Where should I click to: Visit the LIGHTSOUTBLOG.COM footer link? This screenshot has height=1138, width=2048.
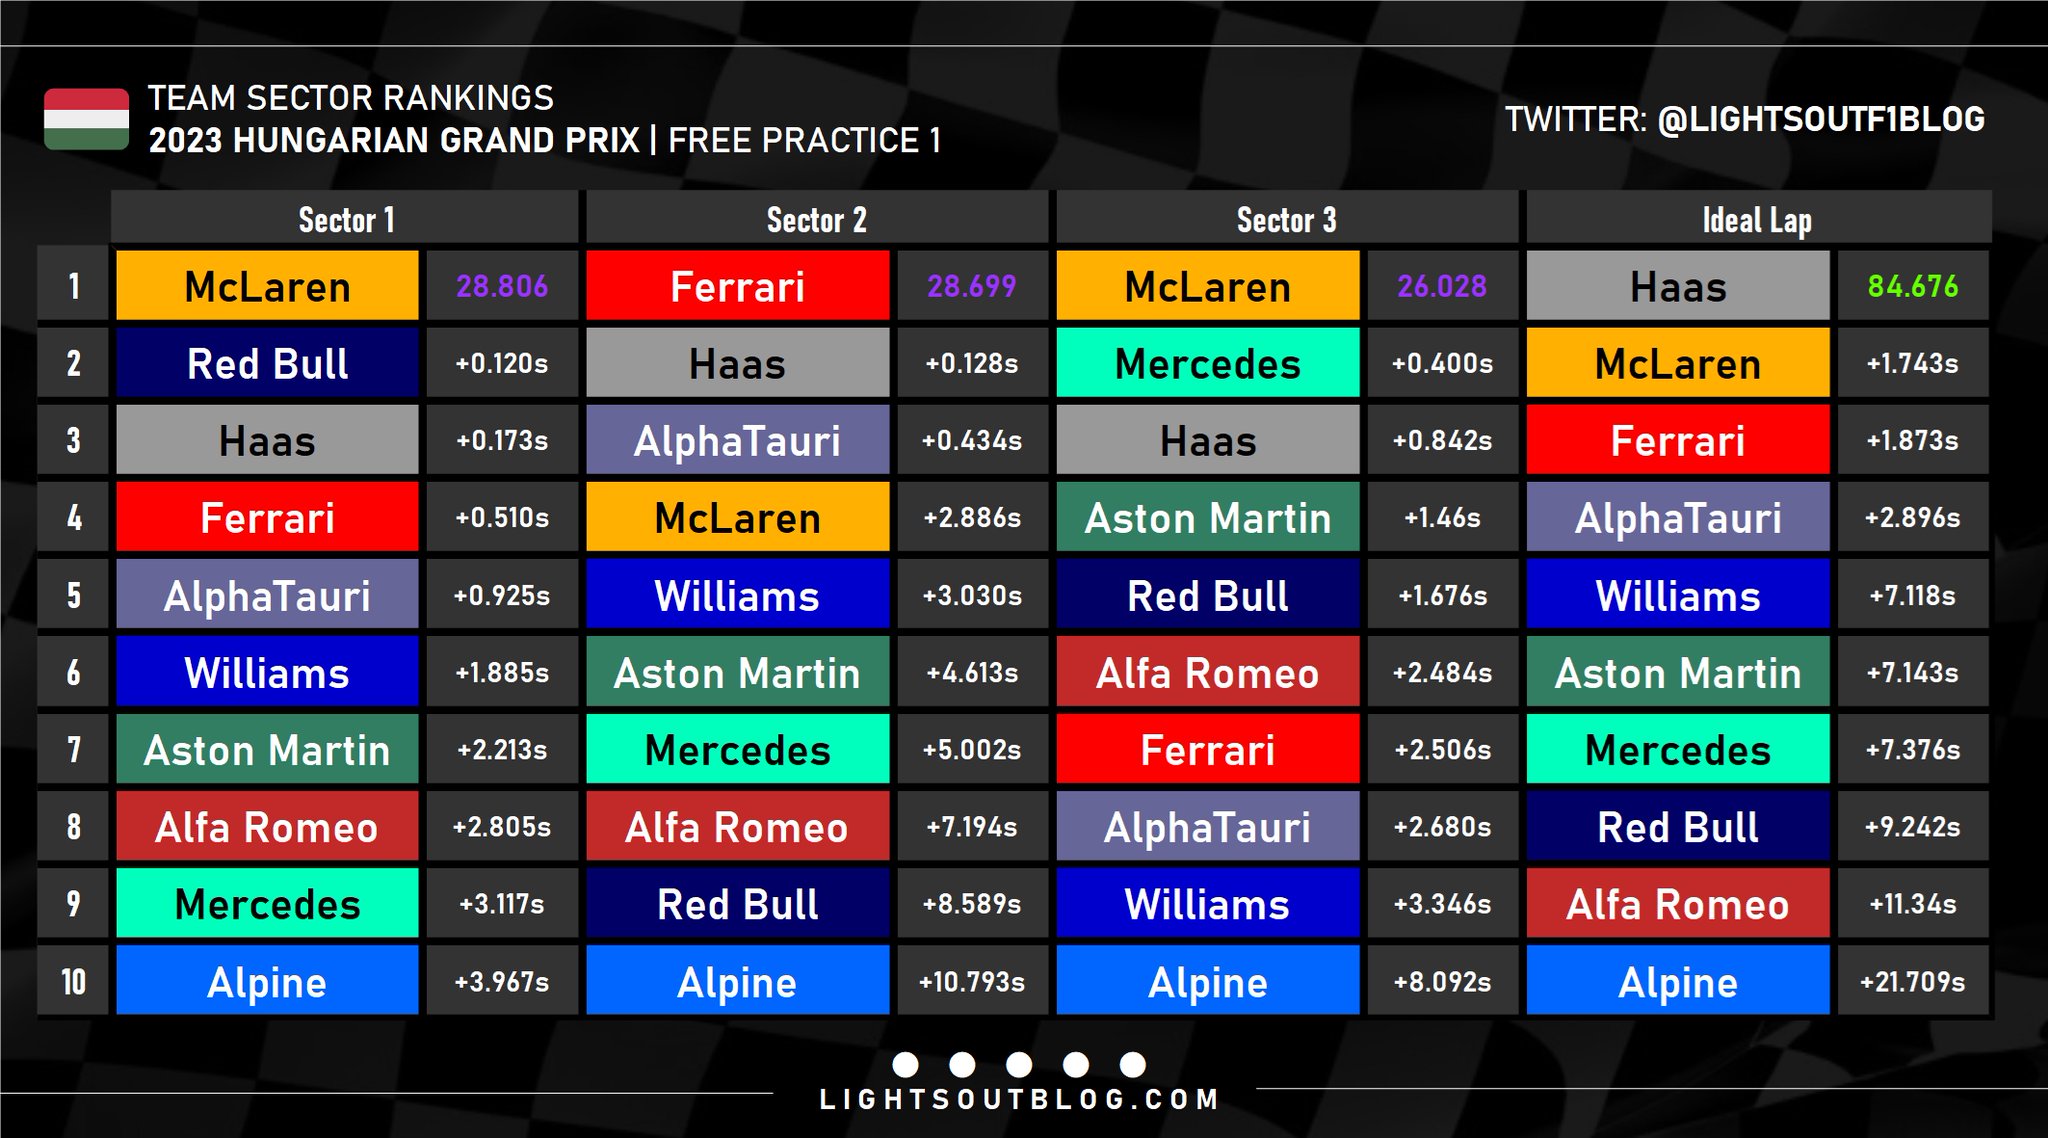click(1019, 1099)
